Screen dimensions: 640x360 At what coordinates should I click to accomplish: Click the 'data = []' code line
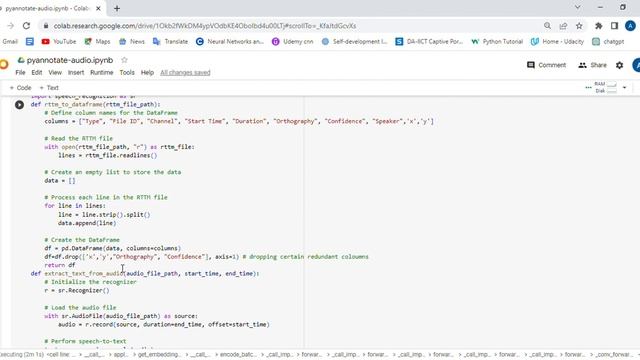coord(60,181)
